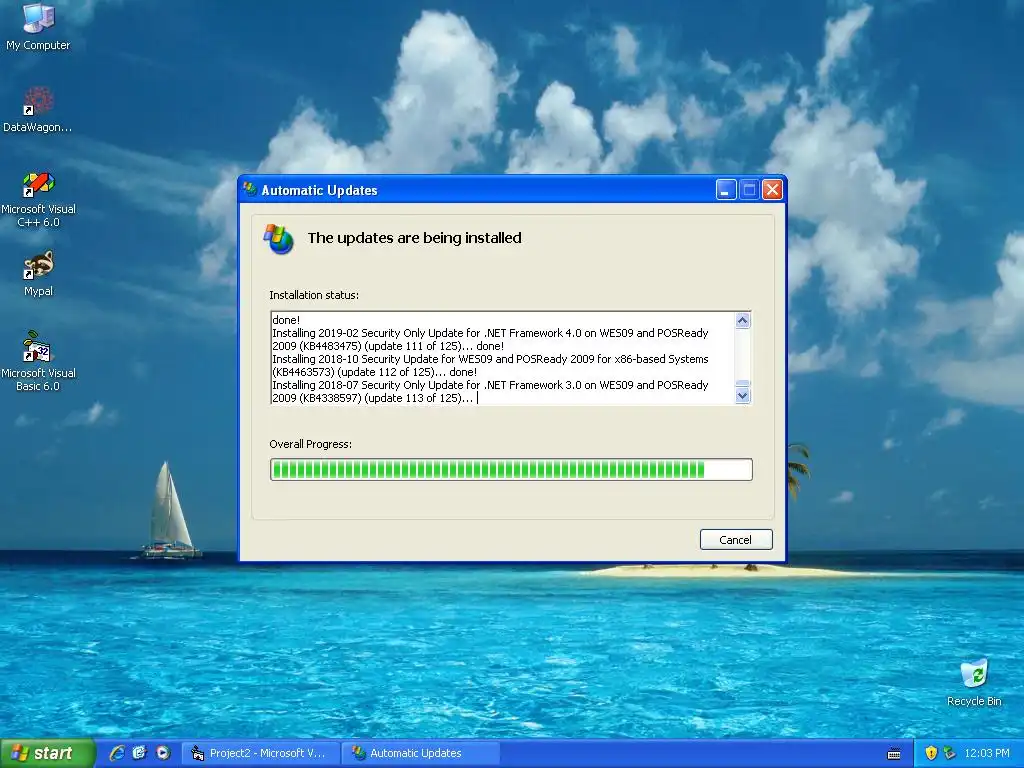Click the Outlook Express Quick Launch icon
The image size is (1024, 768).
(x=140, y=753)
